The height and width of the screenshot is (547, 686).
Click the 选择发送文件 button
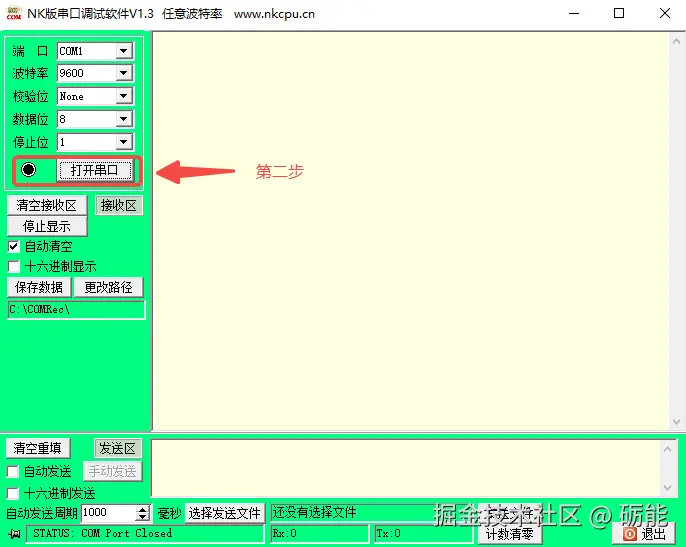[224, 513]
